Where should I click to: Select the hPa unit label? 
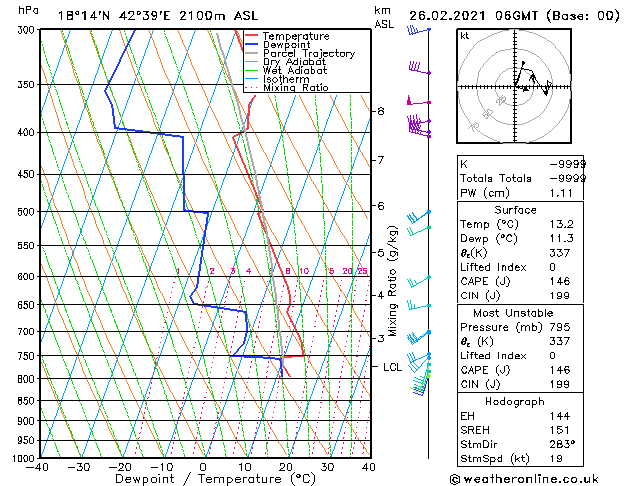[28, 10]
